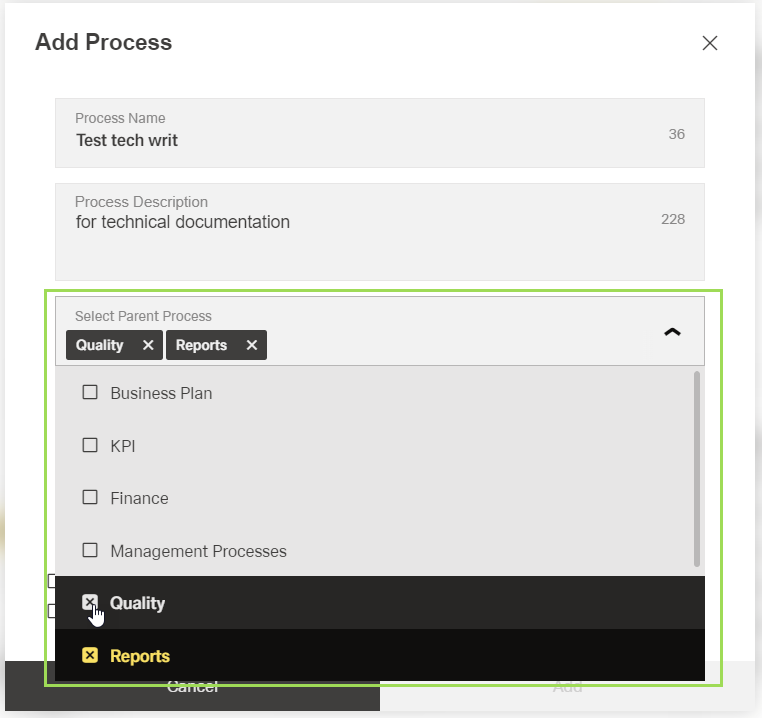Screen dimensions: 762x718
Task: Select the Management Processes option label
Action: pyautogui.click(x=198, y=551)
